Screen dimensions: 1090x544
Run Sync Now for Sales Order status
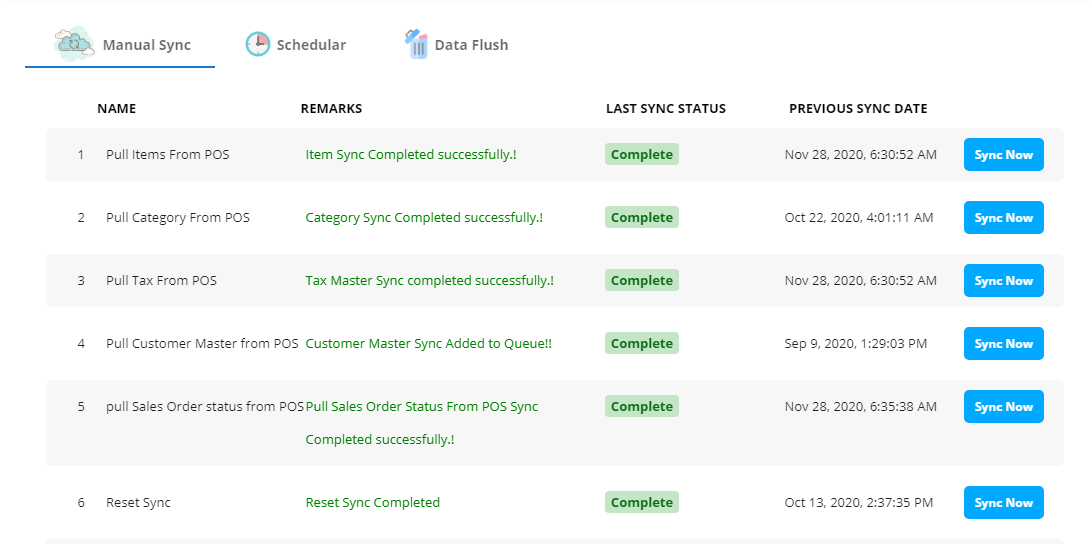point(1003,407)
